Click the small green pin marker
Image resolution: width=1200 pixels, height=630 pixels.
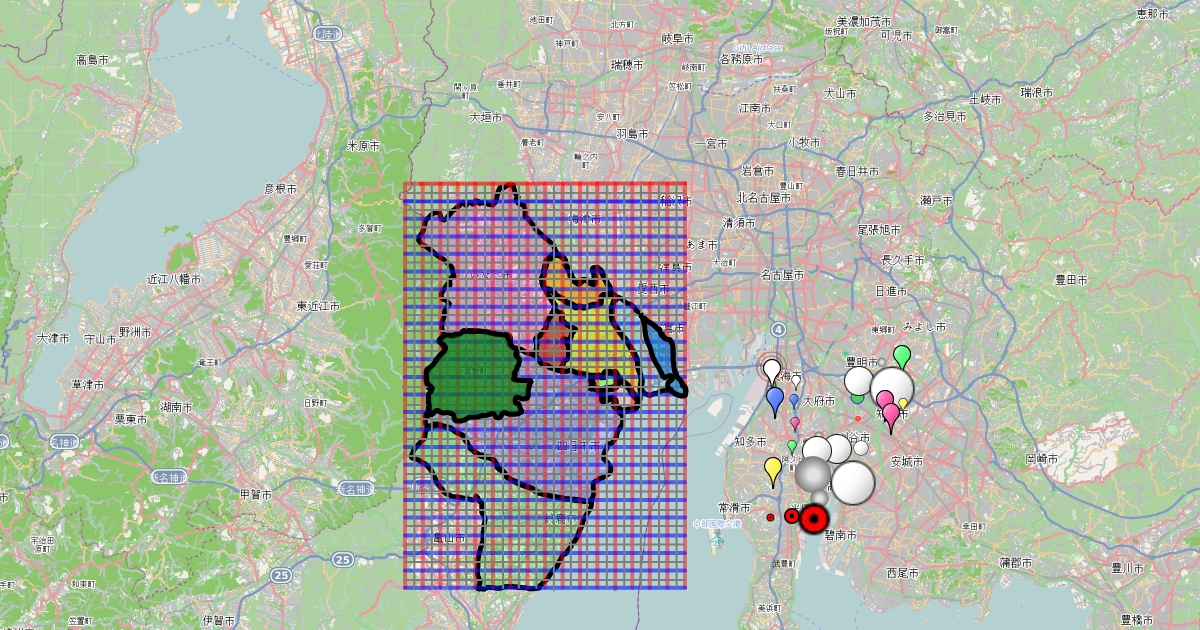tap(792, 445)
